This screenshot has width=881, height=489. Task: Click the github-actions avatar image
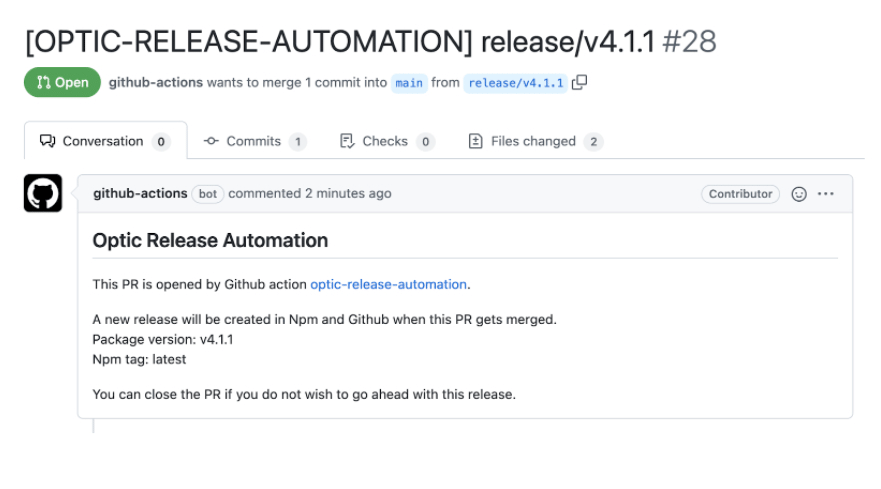(43, 193)
